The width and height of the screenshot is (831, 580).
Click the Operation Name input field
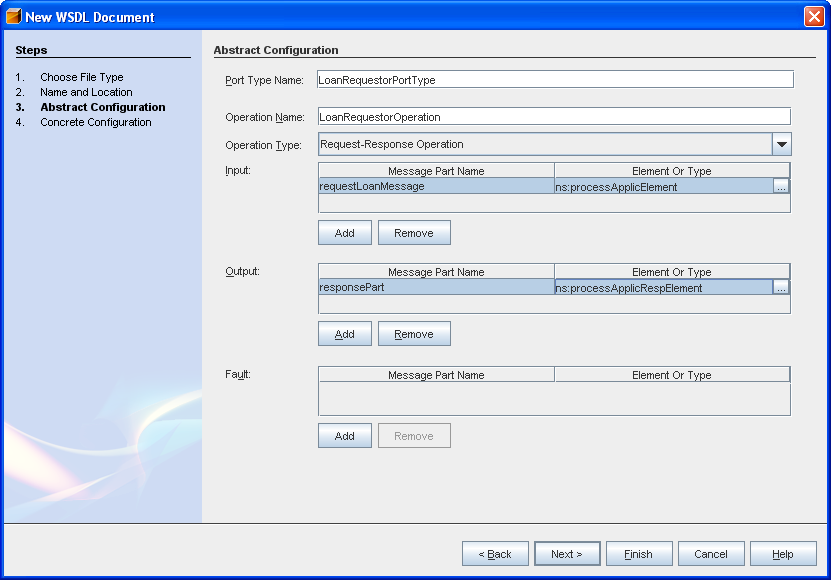(554, 117)
